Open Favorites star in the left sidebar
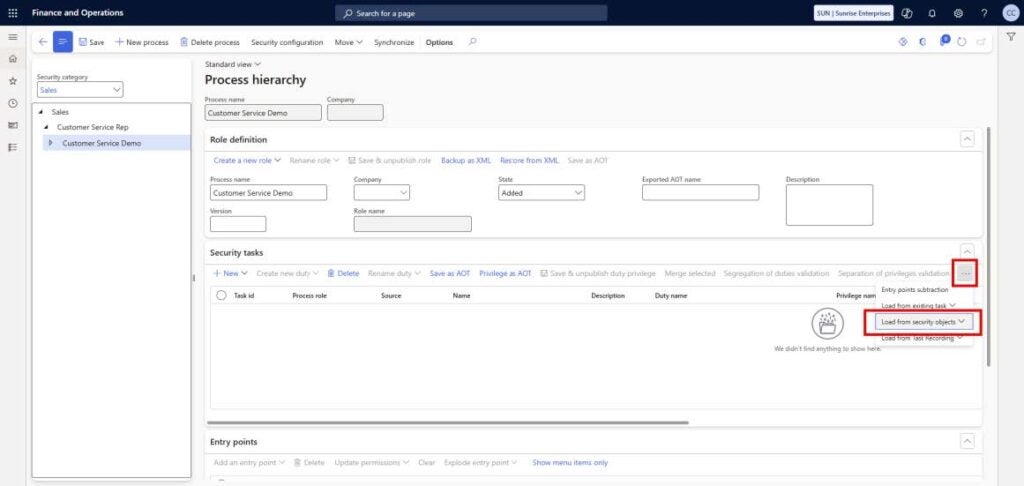1024x486 pixels. tap(12, 82)
